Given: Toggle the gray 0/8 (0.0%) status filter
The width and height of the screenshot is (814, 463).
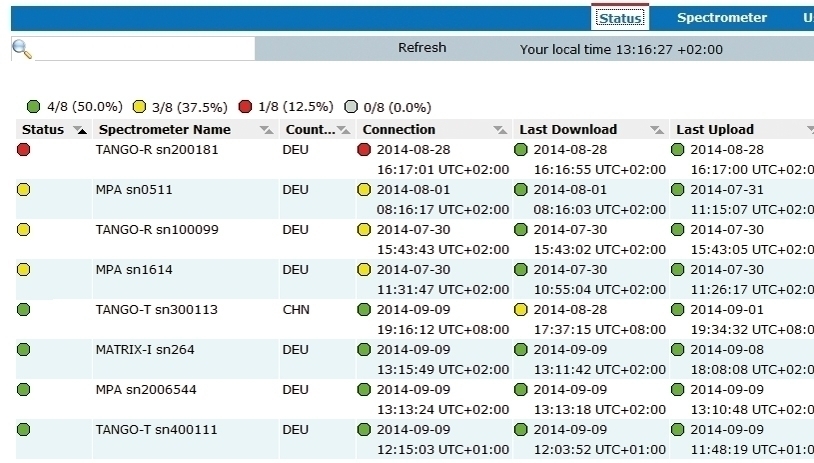Looking at the screenshot, I should coord(351,107).
